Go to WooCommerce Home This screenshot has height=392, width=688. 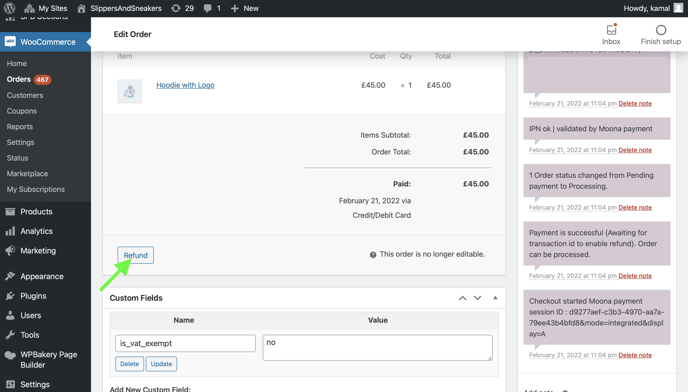coord(17,64)
